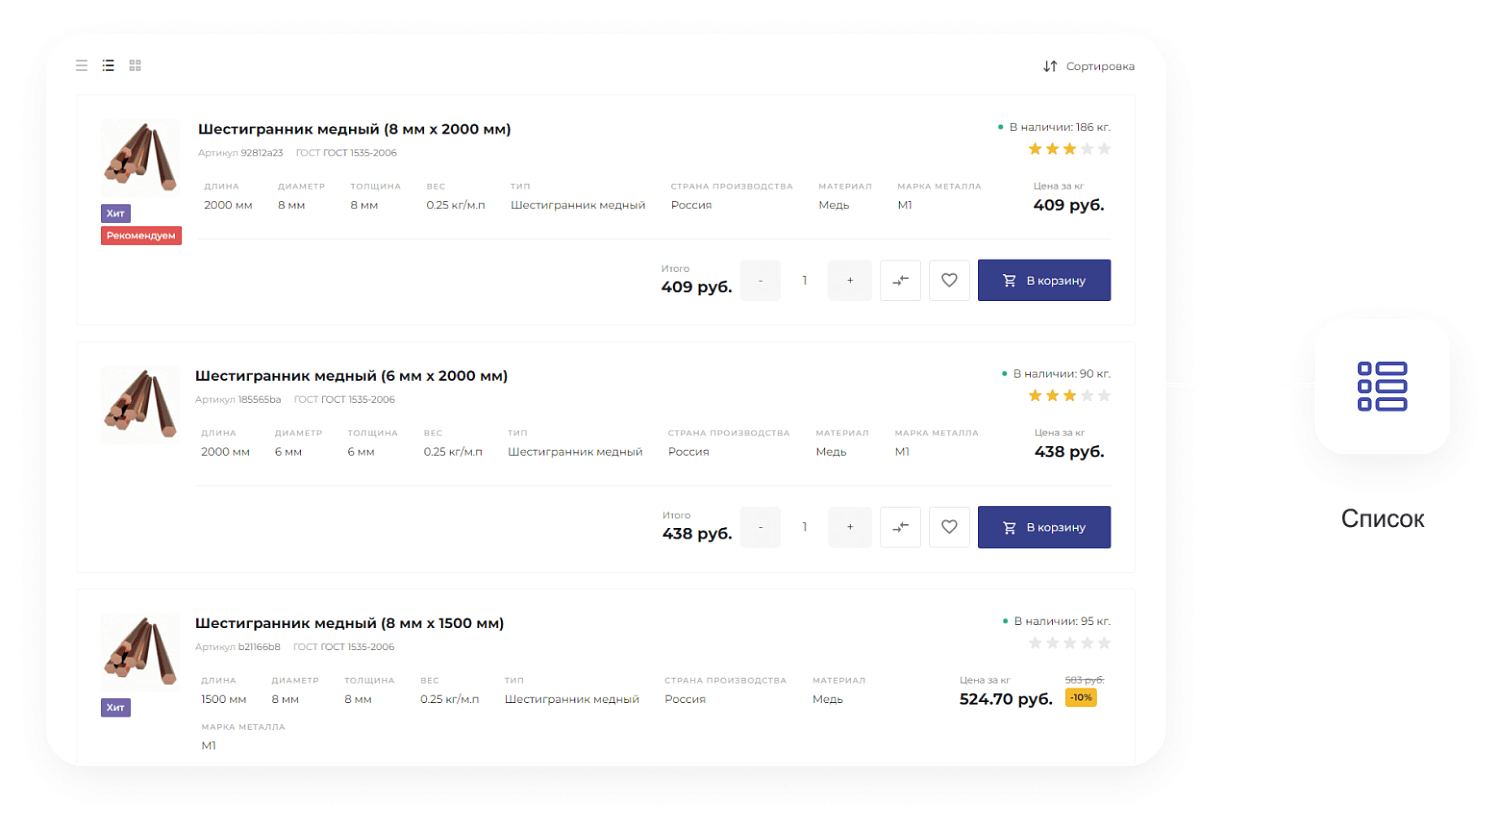This screenshot has height=827, width=1500.
Task: Click quantity field for 8 мм x 2000 мм
Action: click(805, 281)
